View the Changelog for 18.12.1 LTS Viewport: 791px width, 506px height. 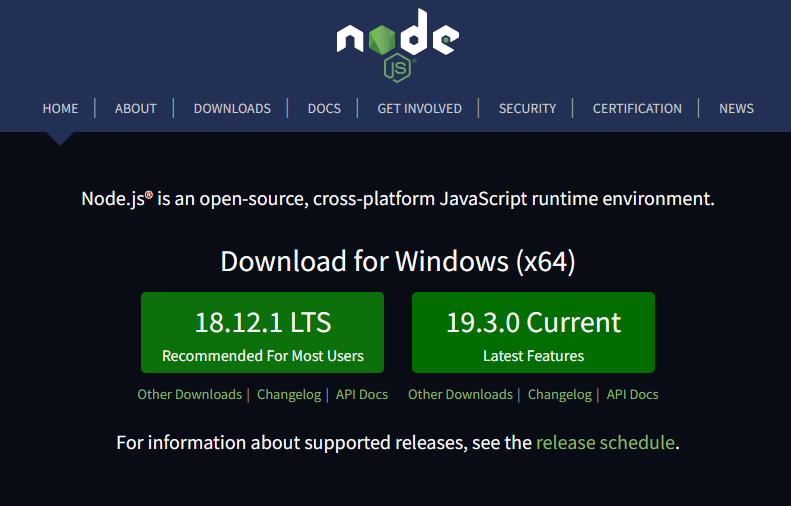pos(289,395)
